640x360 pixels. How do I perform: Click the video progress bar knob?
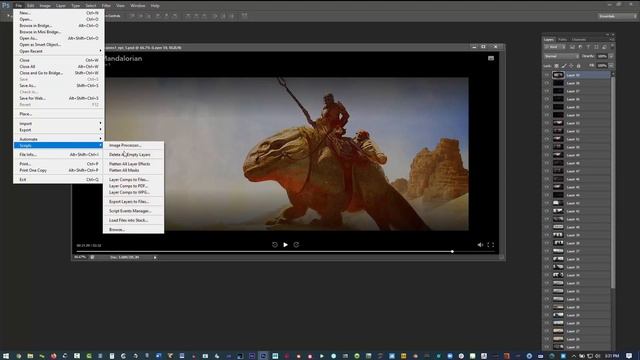[452, 251]
